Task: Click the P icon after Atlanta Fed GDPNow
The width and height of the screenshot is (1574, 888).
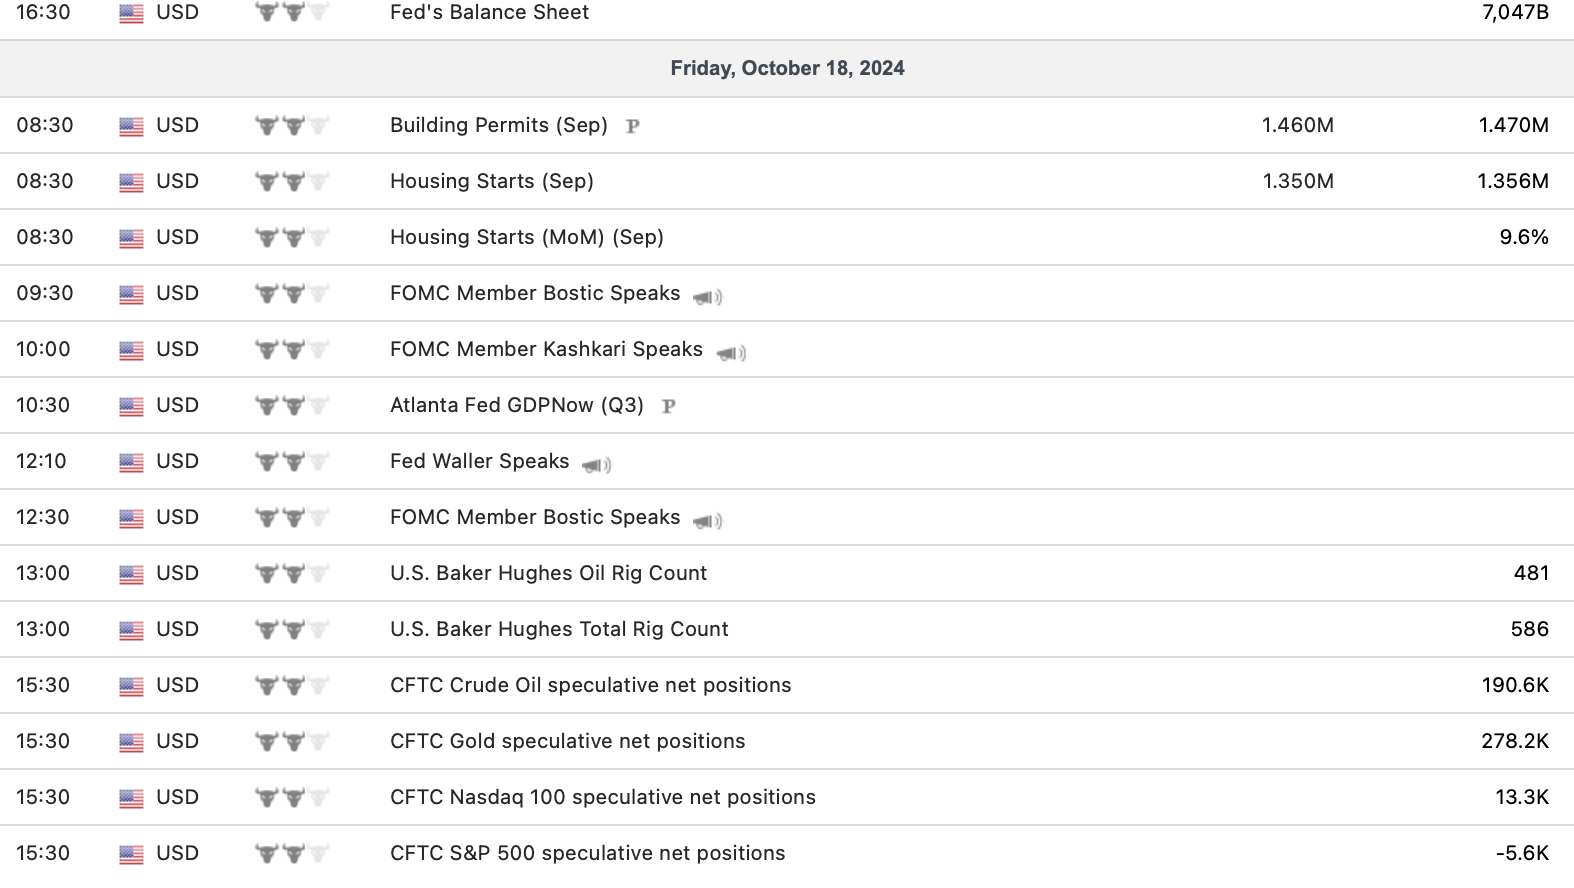Action: 669,406
